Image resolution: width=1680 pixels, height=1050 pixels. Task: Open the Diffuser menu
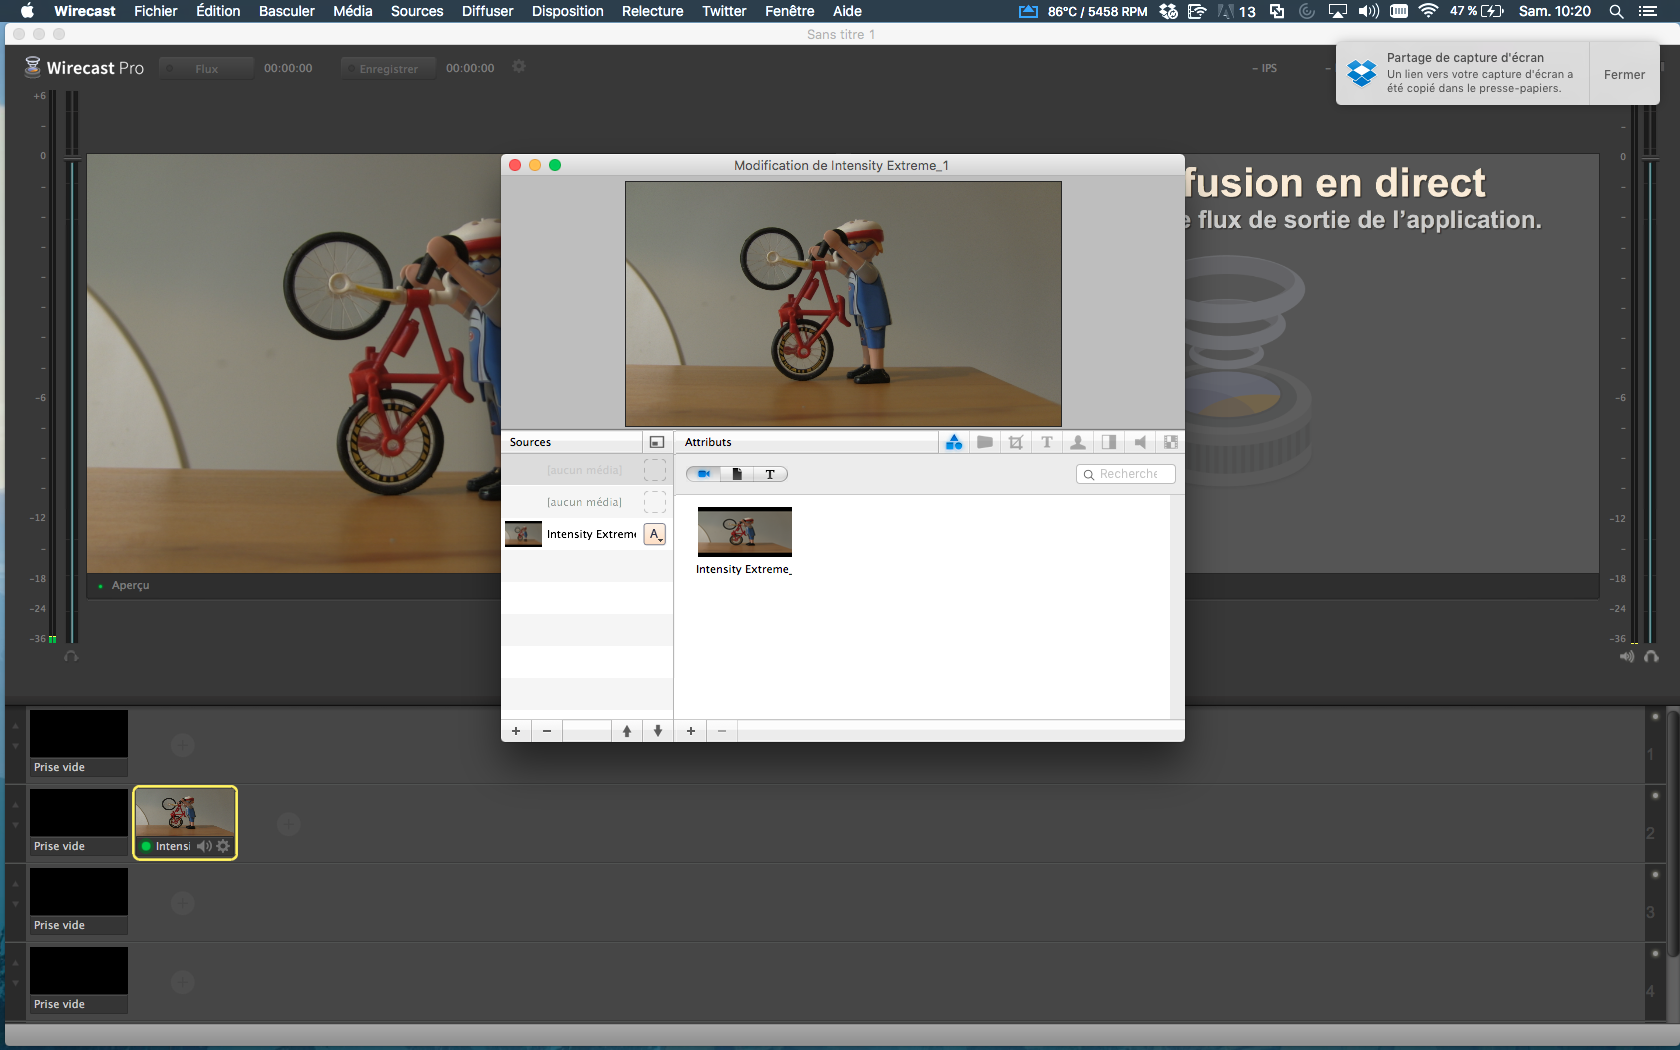487,11
